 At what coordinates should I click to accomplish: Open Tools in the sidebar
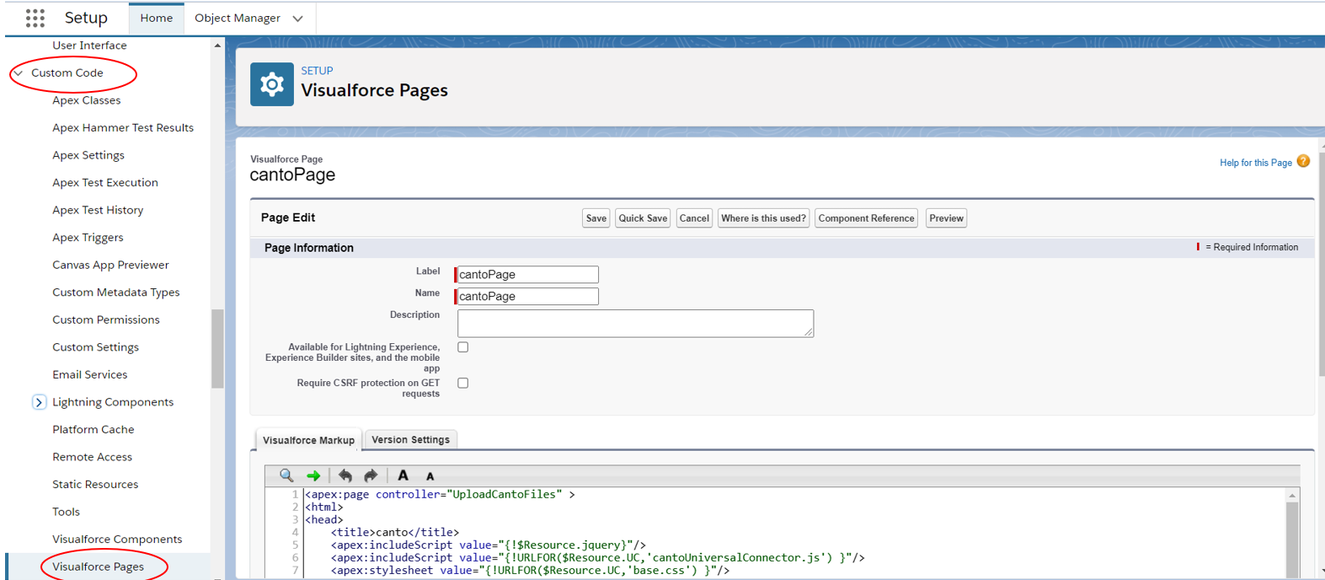(x=66, y=512)
